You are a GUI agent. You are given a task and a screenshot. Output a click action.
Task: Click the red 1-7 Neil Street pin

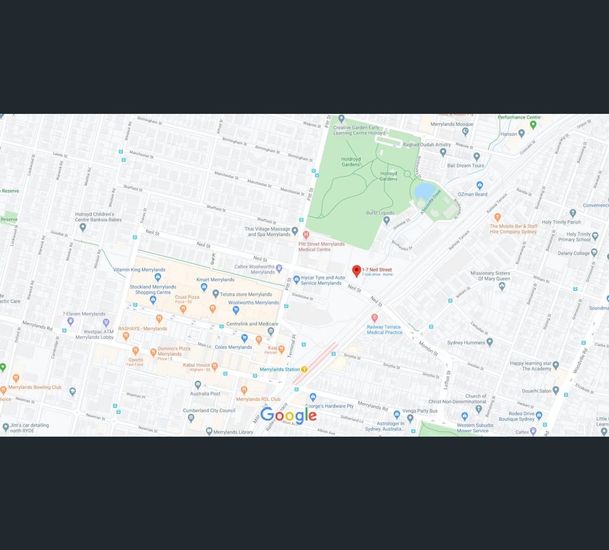(356, 271)
